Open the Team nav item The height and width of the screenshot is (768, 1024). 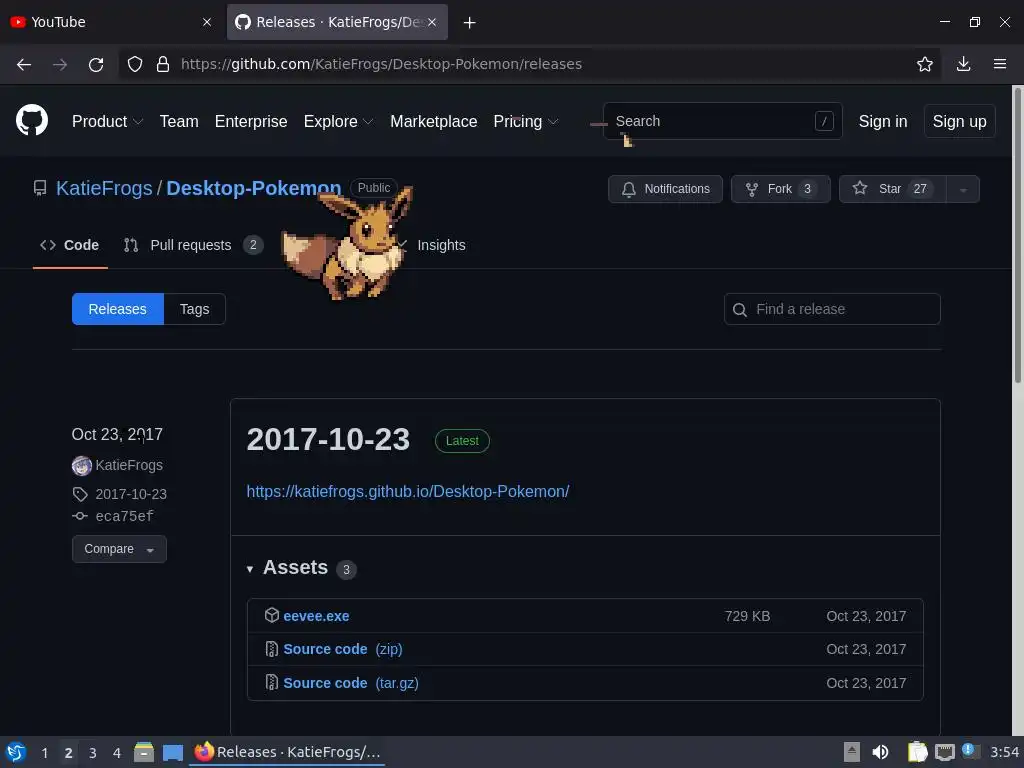pos(179,121)
